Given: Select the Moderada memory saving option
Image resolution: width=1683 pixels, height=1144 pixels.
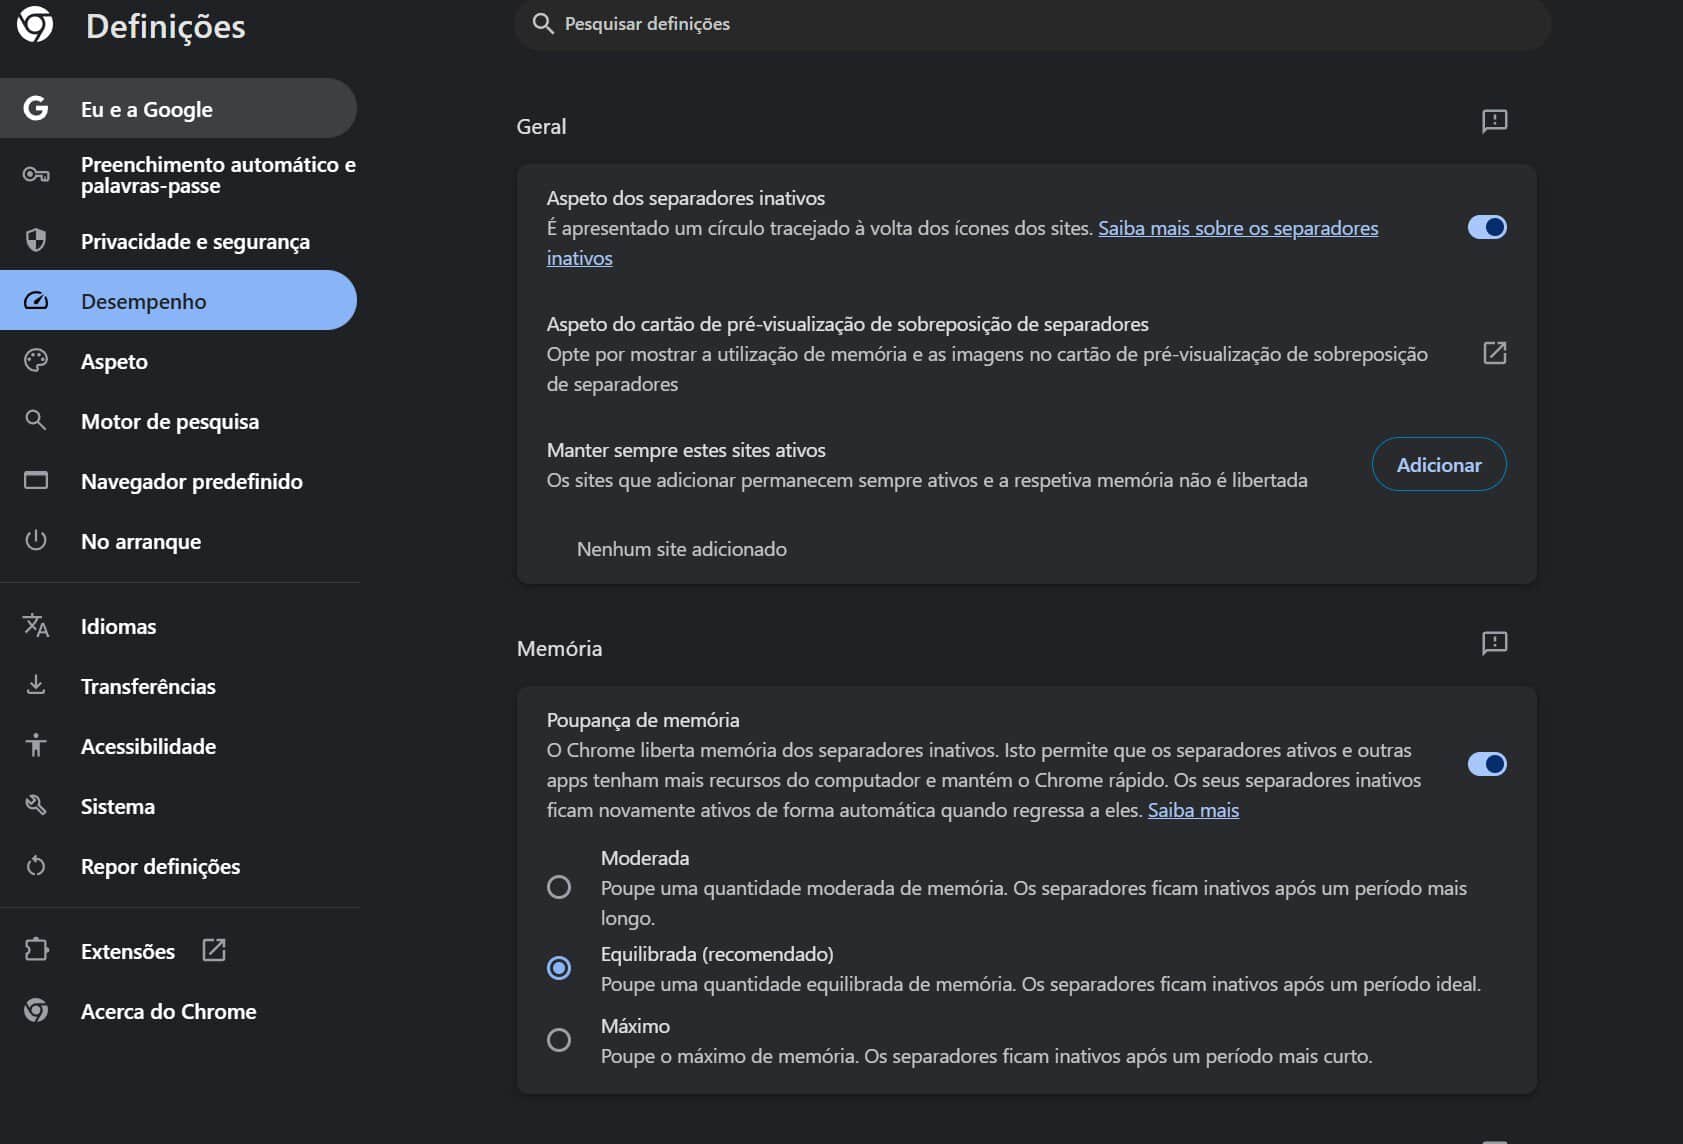Looking at the screenshot, I should point(559,886).
